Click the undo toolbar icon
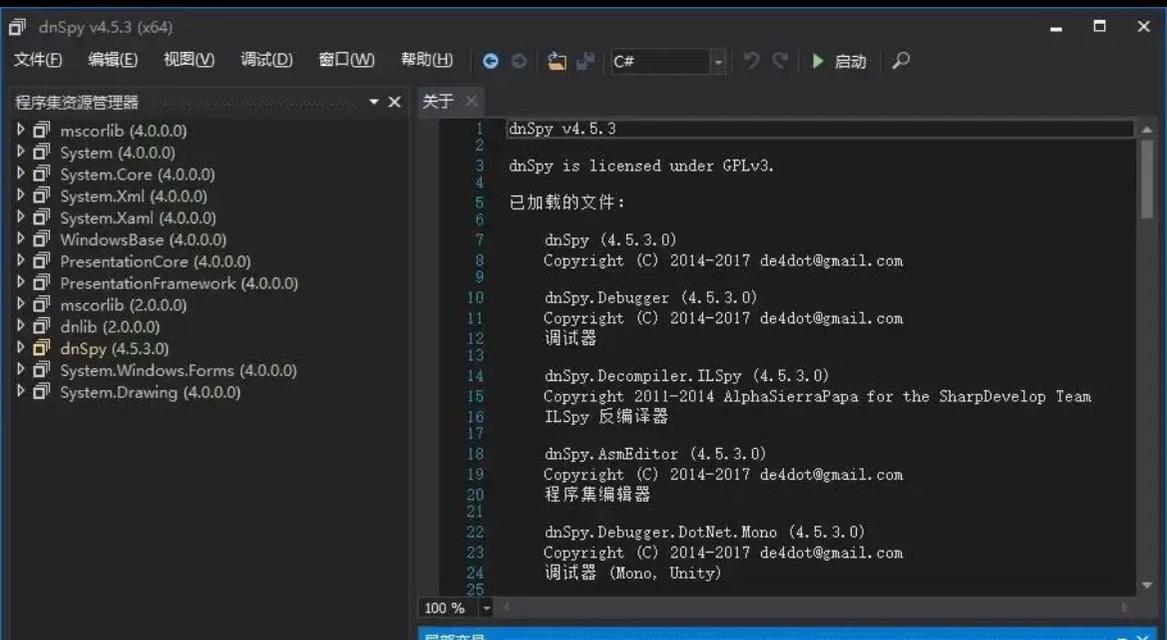Viewport: 1167px width, 640px height. coord(752,60)
